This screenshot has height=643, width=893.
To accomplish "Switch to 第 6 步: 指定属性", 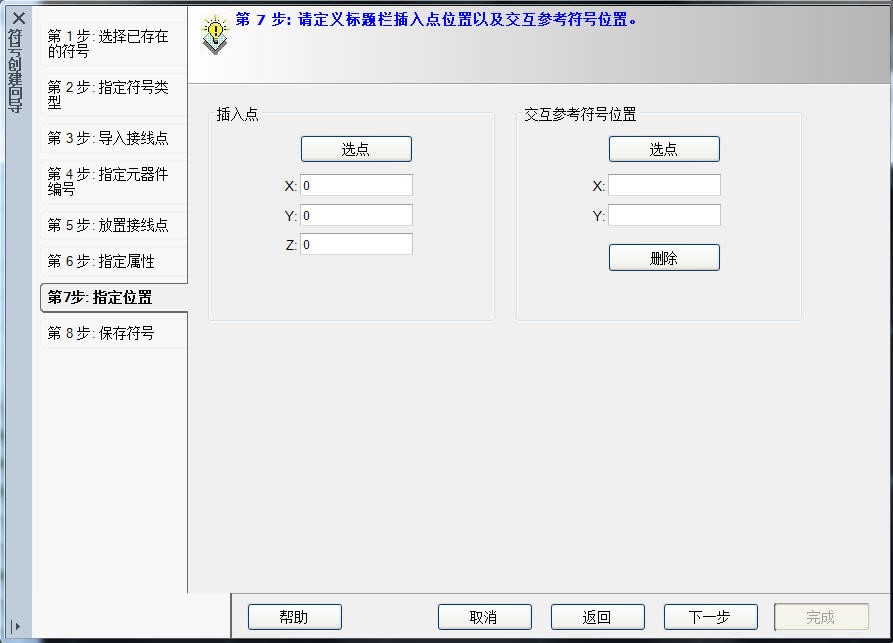I will click(x=113, y=261).
